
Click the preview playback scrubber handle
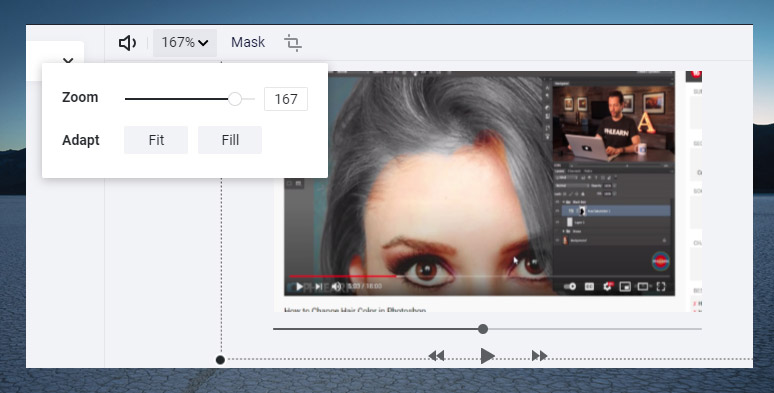pyautogui.click(x=483, y=329)
